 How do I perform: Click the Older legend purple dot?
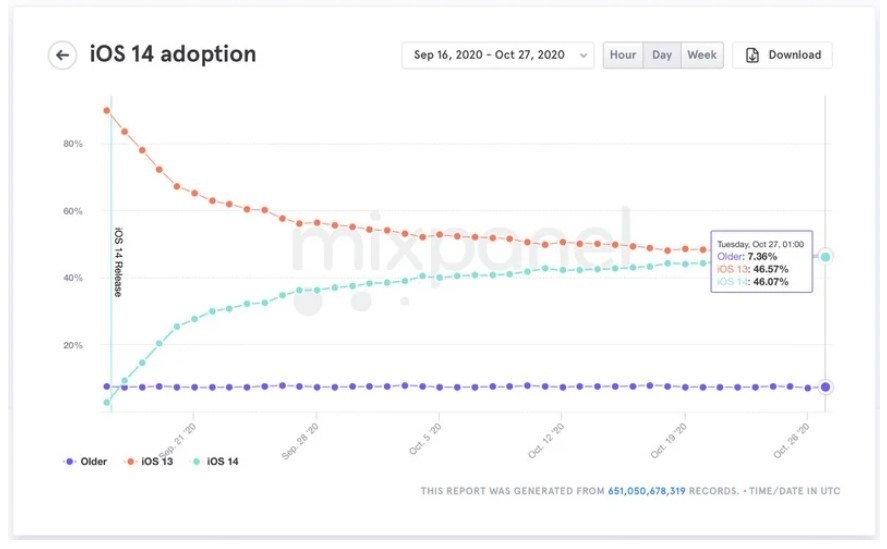click(x=68, y=461)
